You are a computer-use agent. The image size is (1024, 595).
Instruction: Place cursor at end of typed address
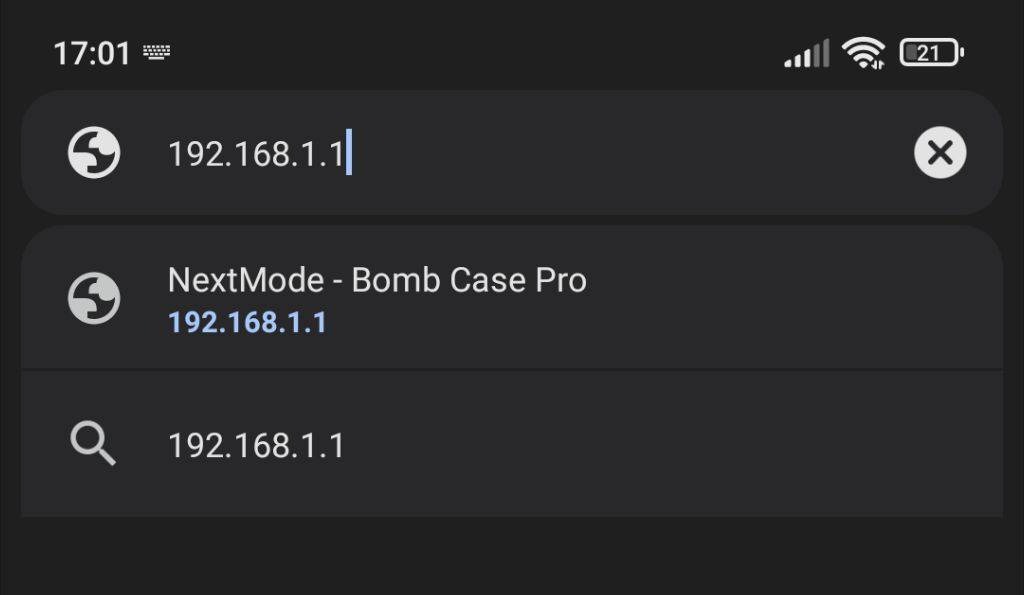(x=347, y=155)
